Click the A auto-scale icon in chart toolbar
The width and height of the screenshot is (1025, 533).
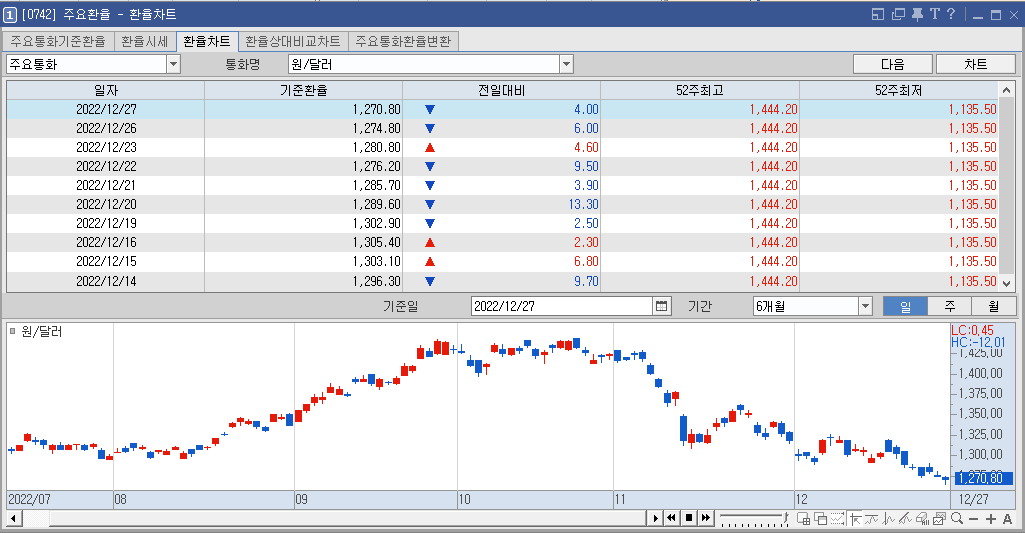(x=1007, y=519)
